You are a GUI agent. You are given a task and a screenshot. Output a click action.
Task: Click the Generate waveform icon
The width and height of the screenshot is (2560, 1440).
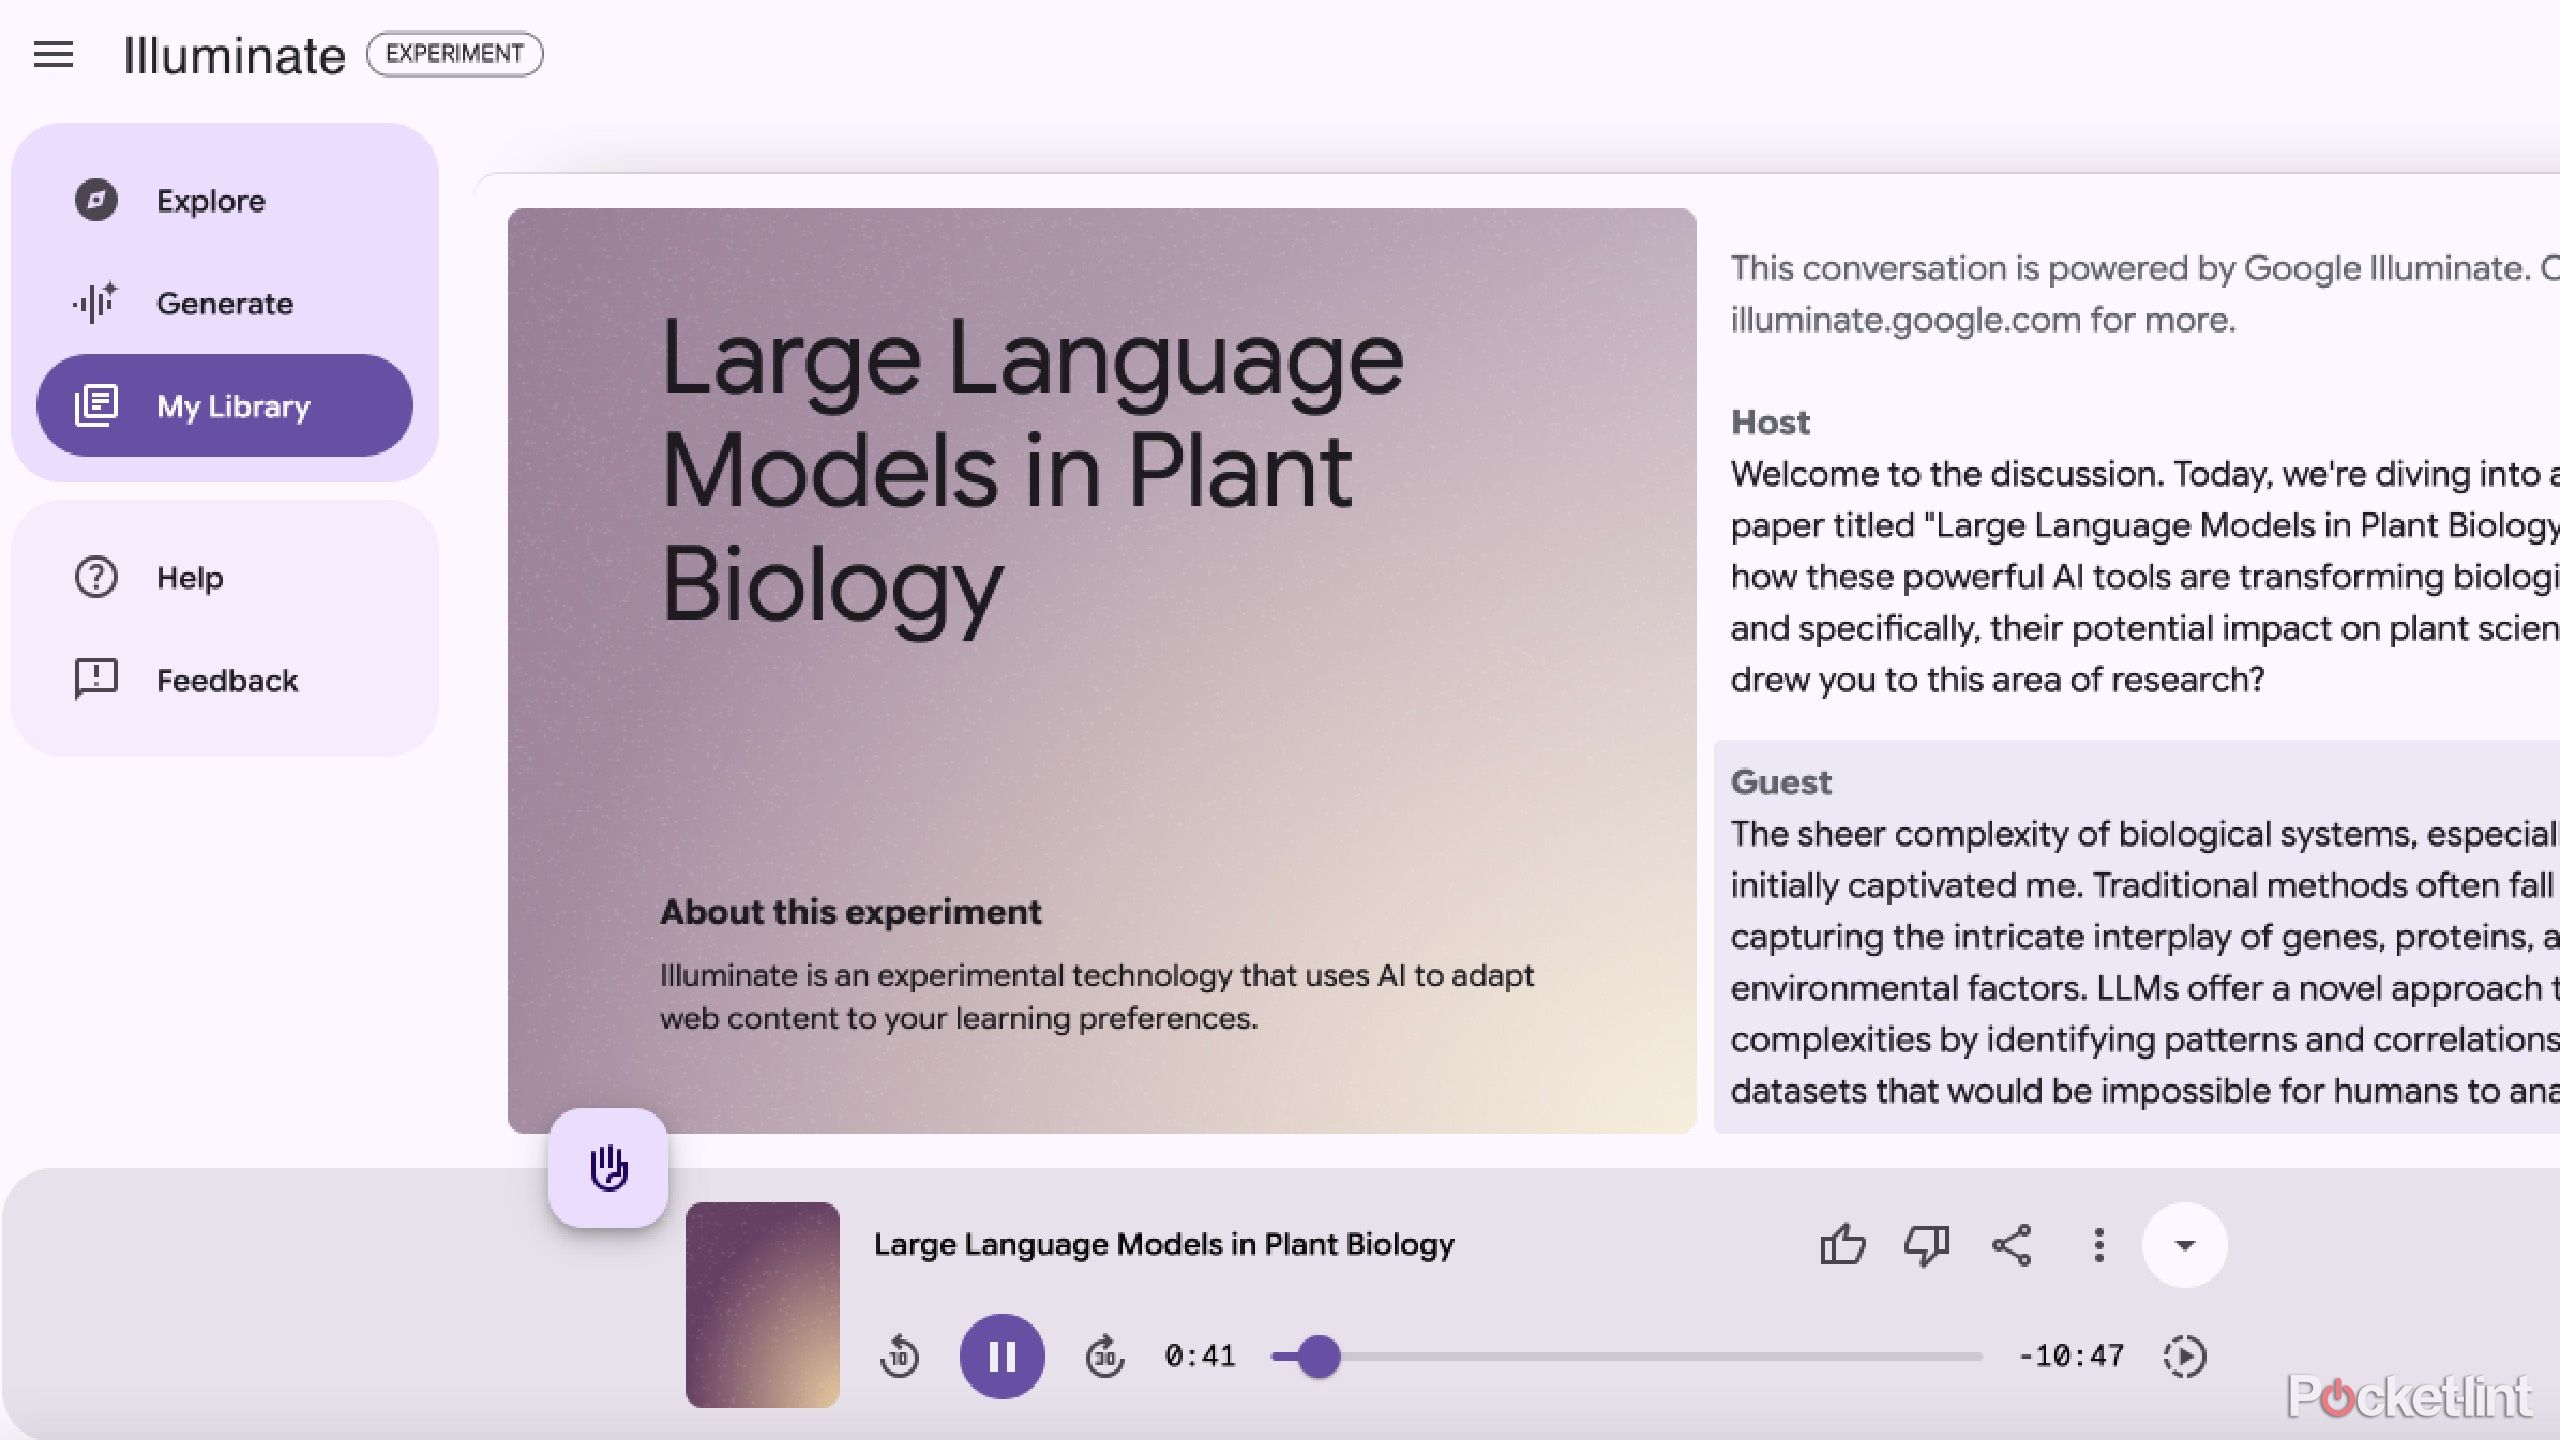pos(96,303)
